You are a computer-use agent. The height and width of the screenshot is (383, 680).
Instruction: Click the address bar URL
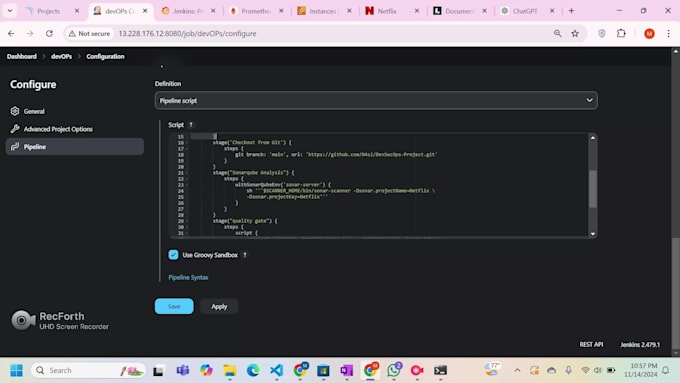click(187, 33)
